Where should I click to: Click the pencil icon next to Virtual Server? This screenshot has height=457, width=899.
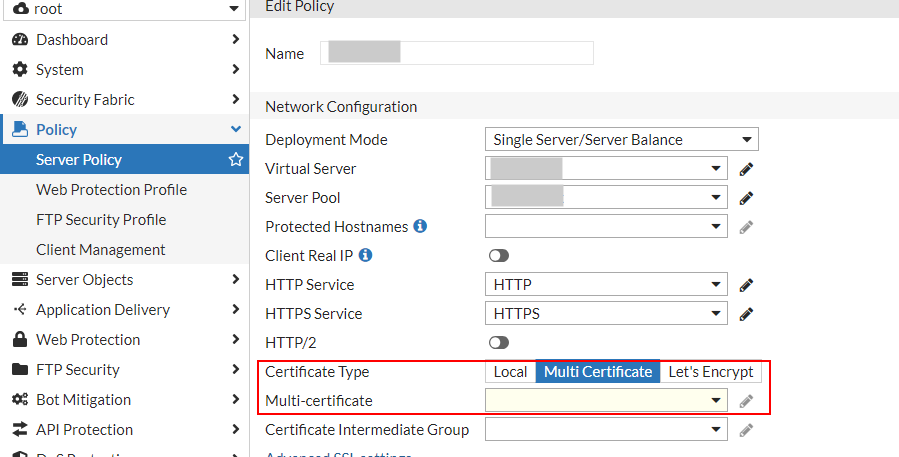745,169
